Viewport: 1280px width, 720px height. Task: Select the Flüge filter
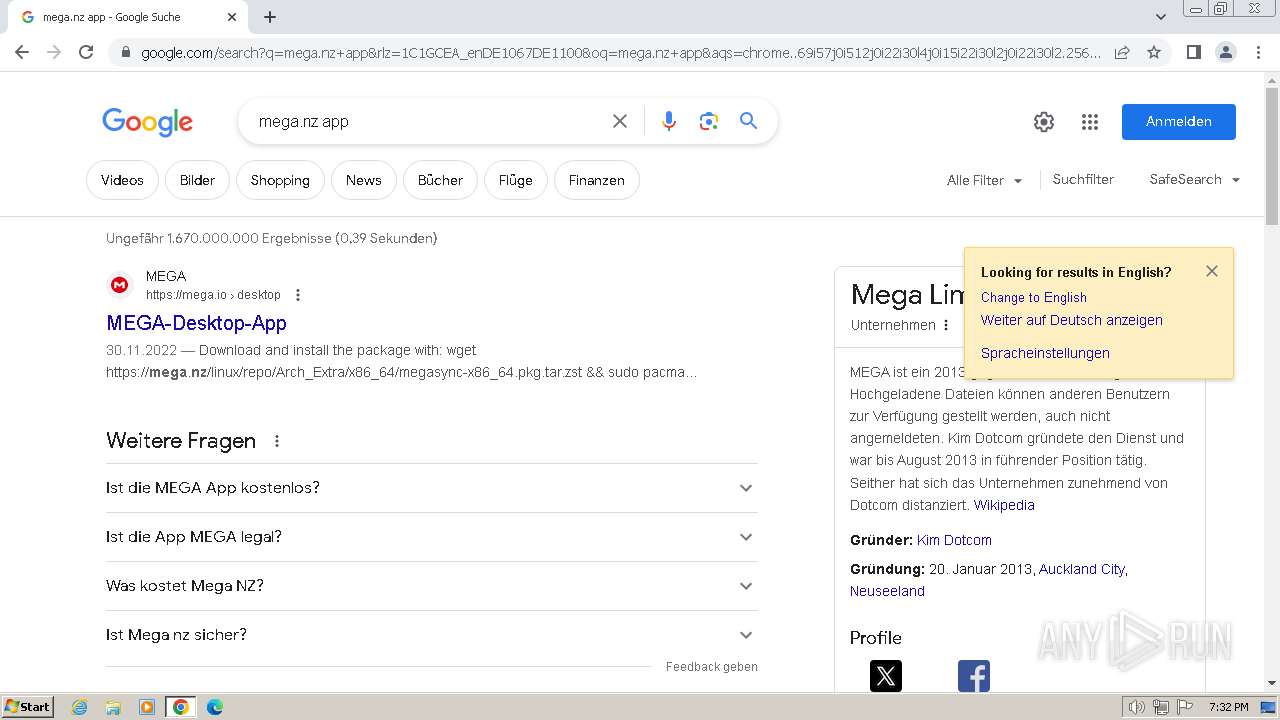[x=516, y=180]
